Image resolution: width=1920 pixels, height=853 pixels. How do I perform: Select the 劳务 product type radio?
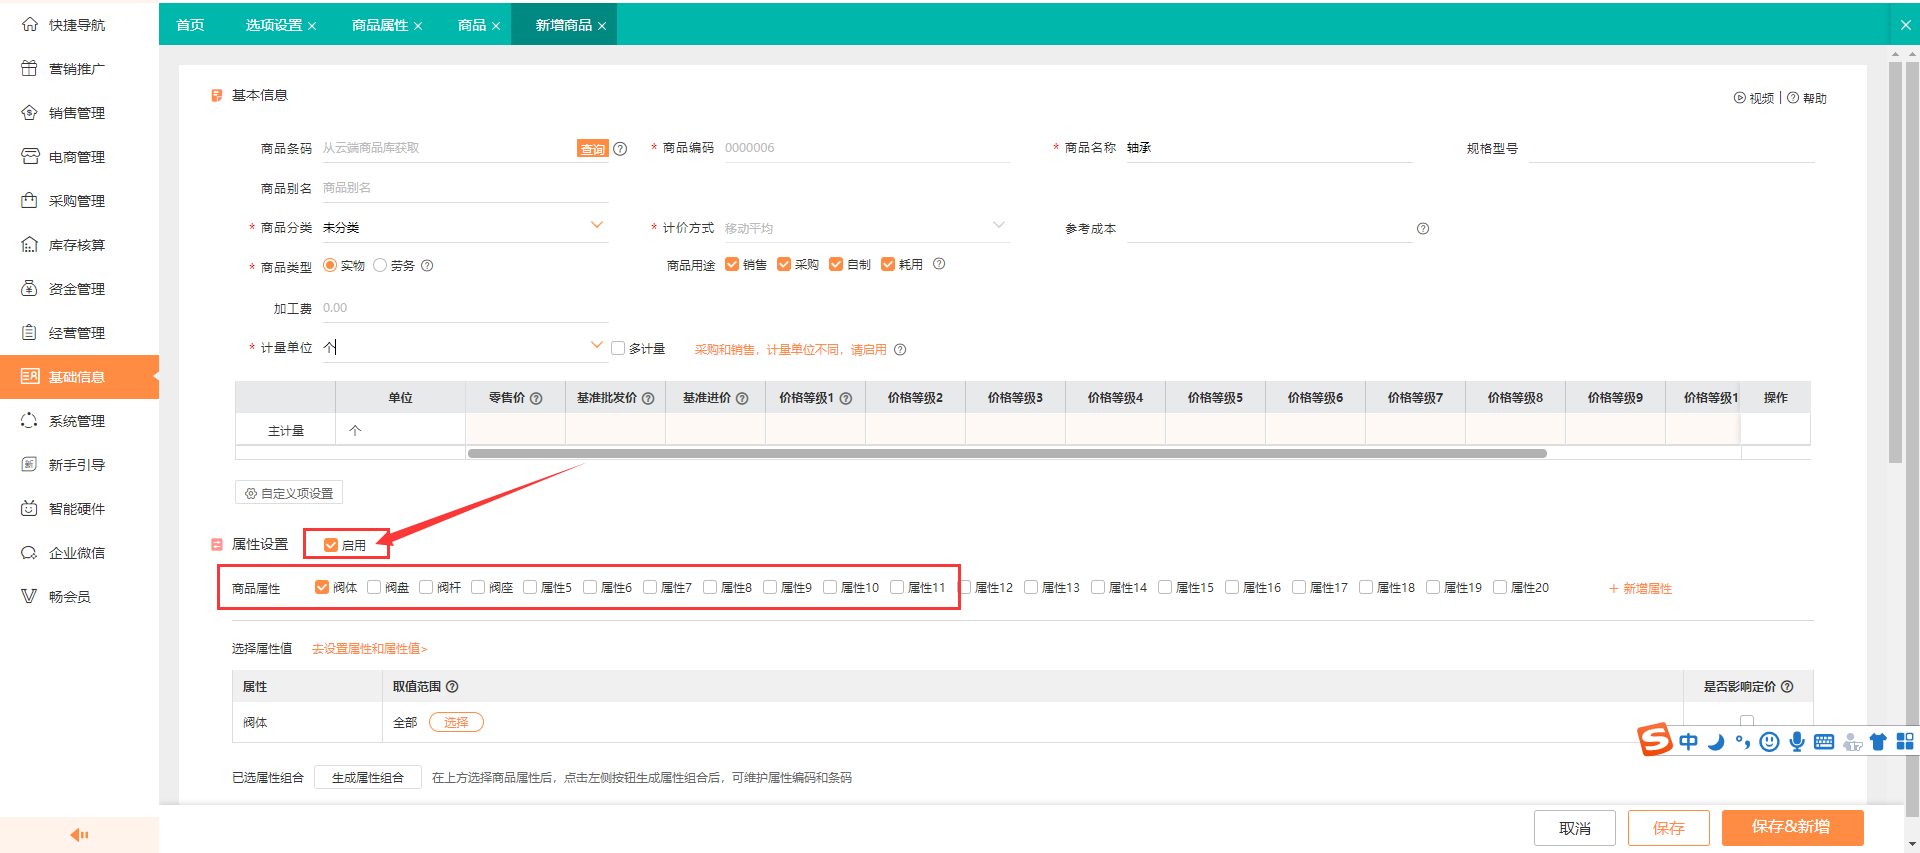(380, 265)
